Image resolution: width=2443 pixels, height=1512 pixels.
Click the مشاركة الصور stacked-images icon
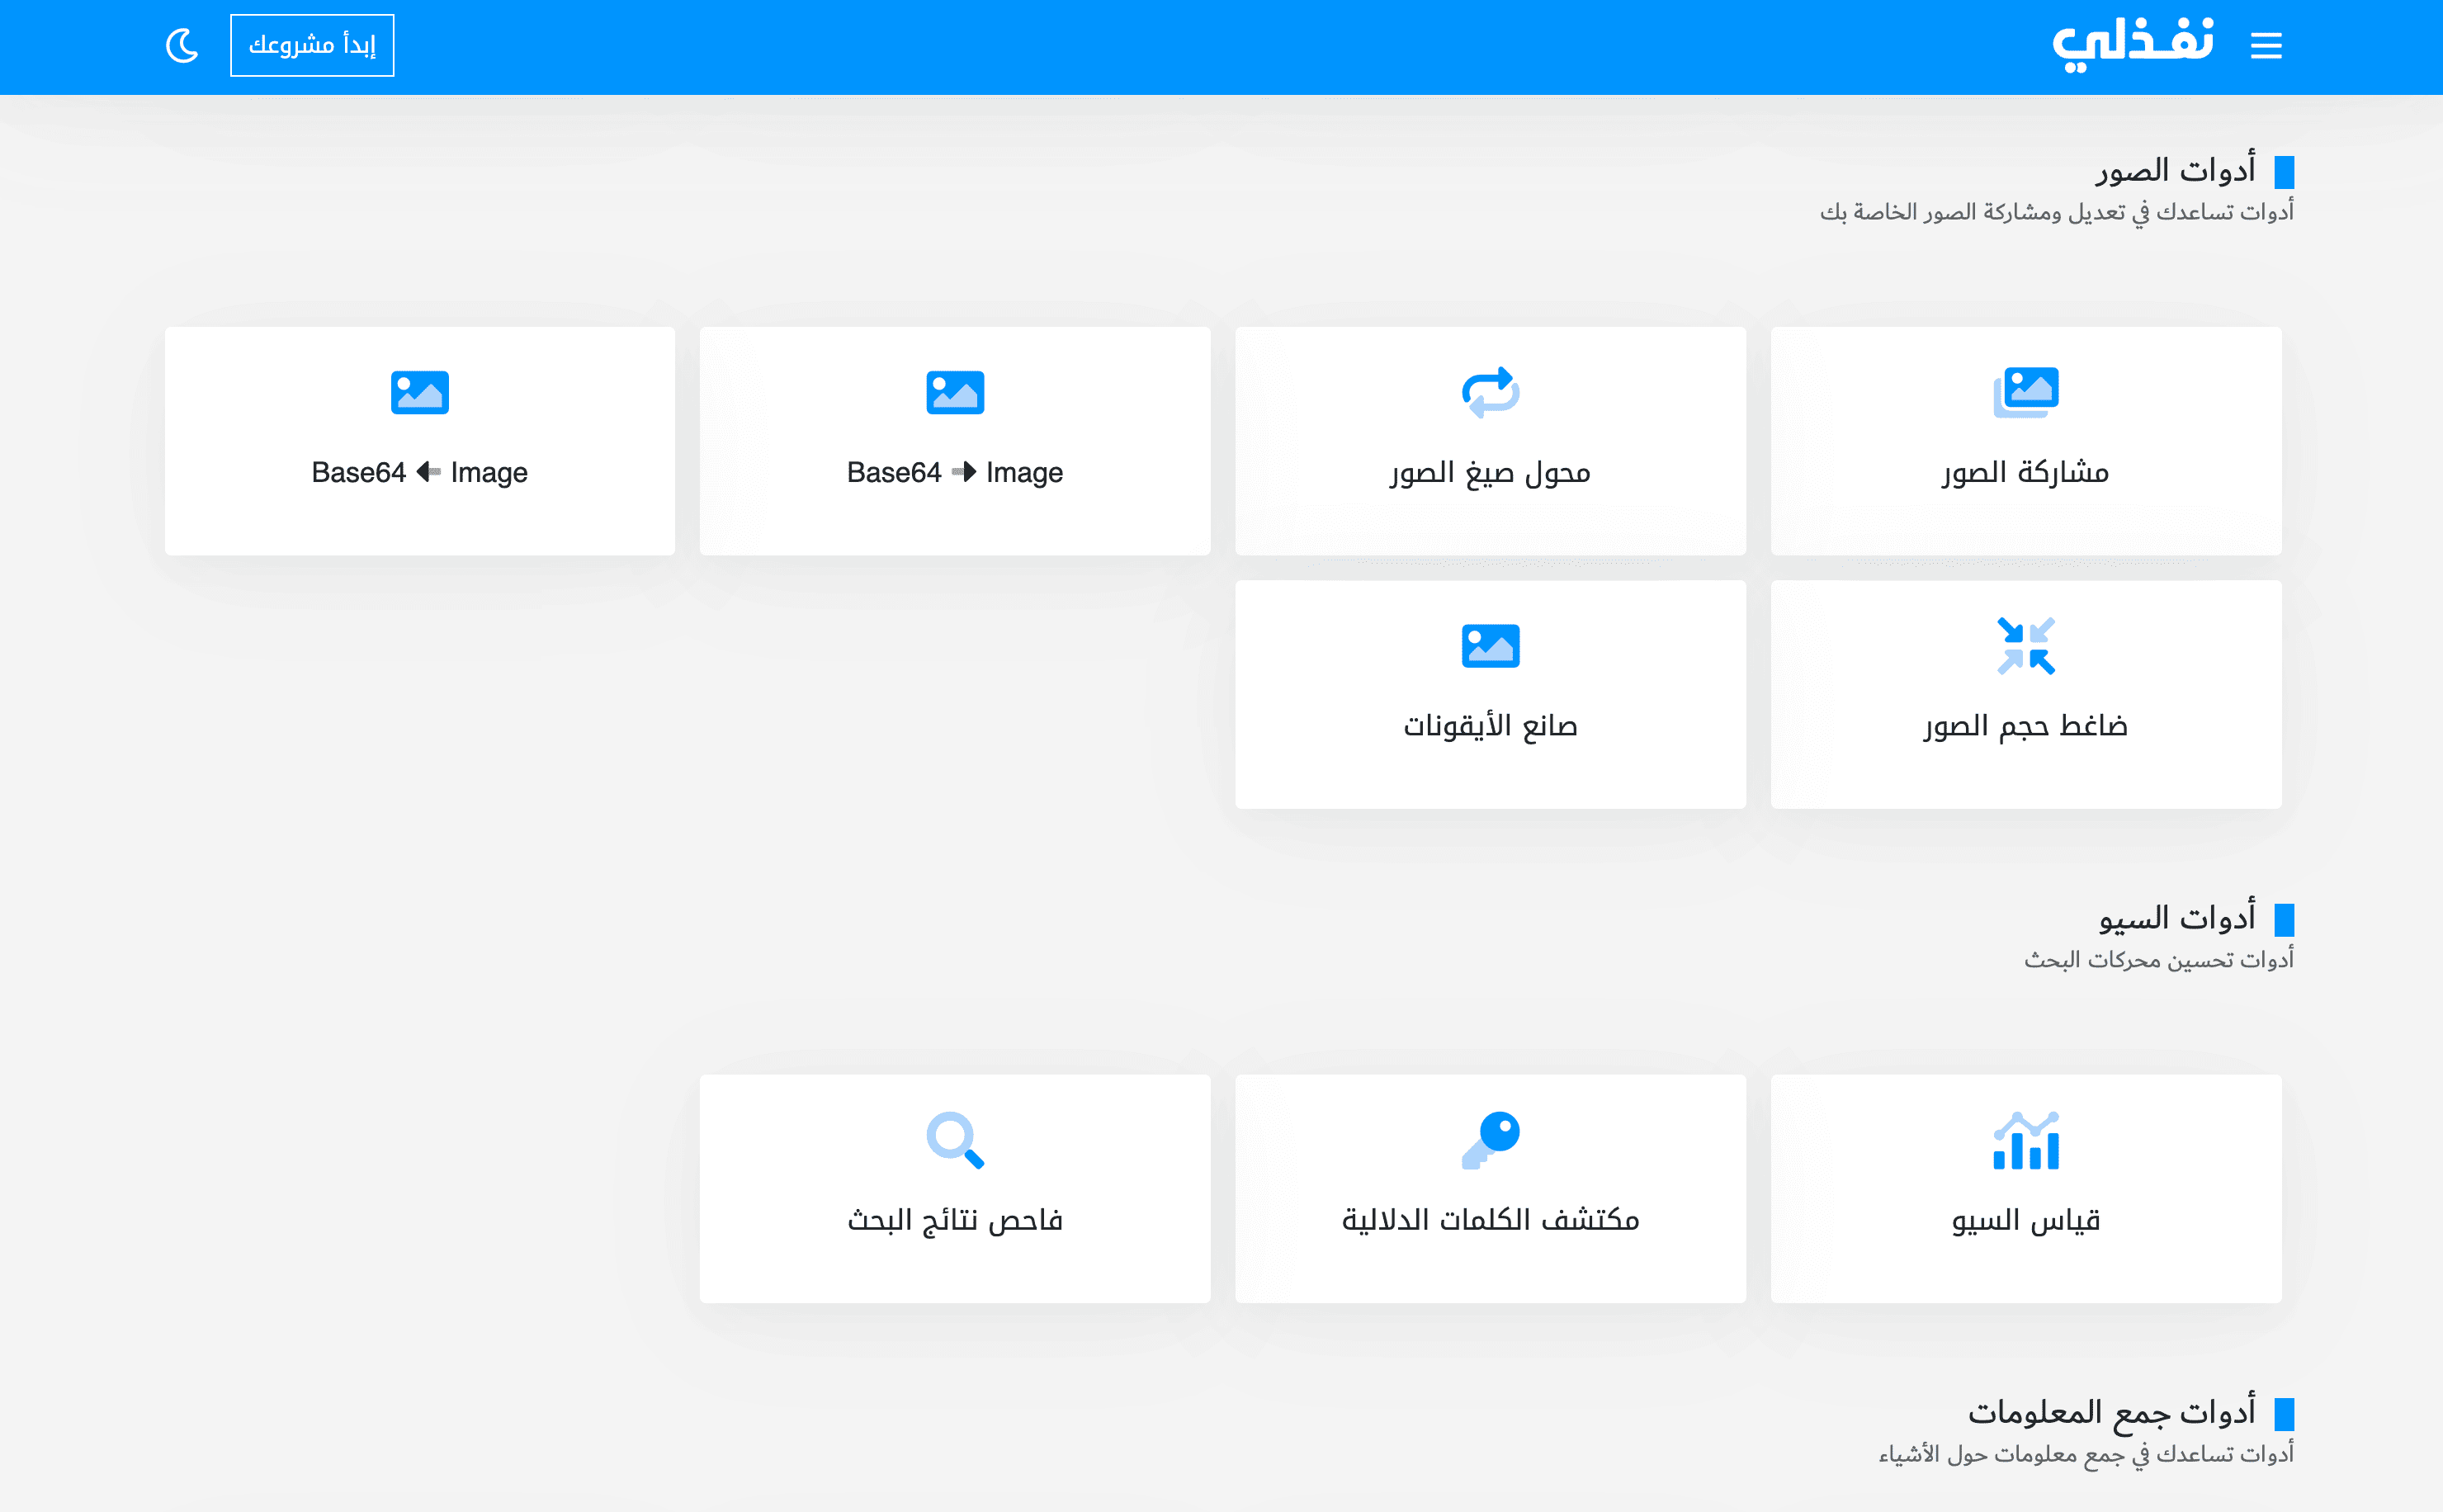pos(2026,392)
